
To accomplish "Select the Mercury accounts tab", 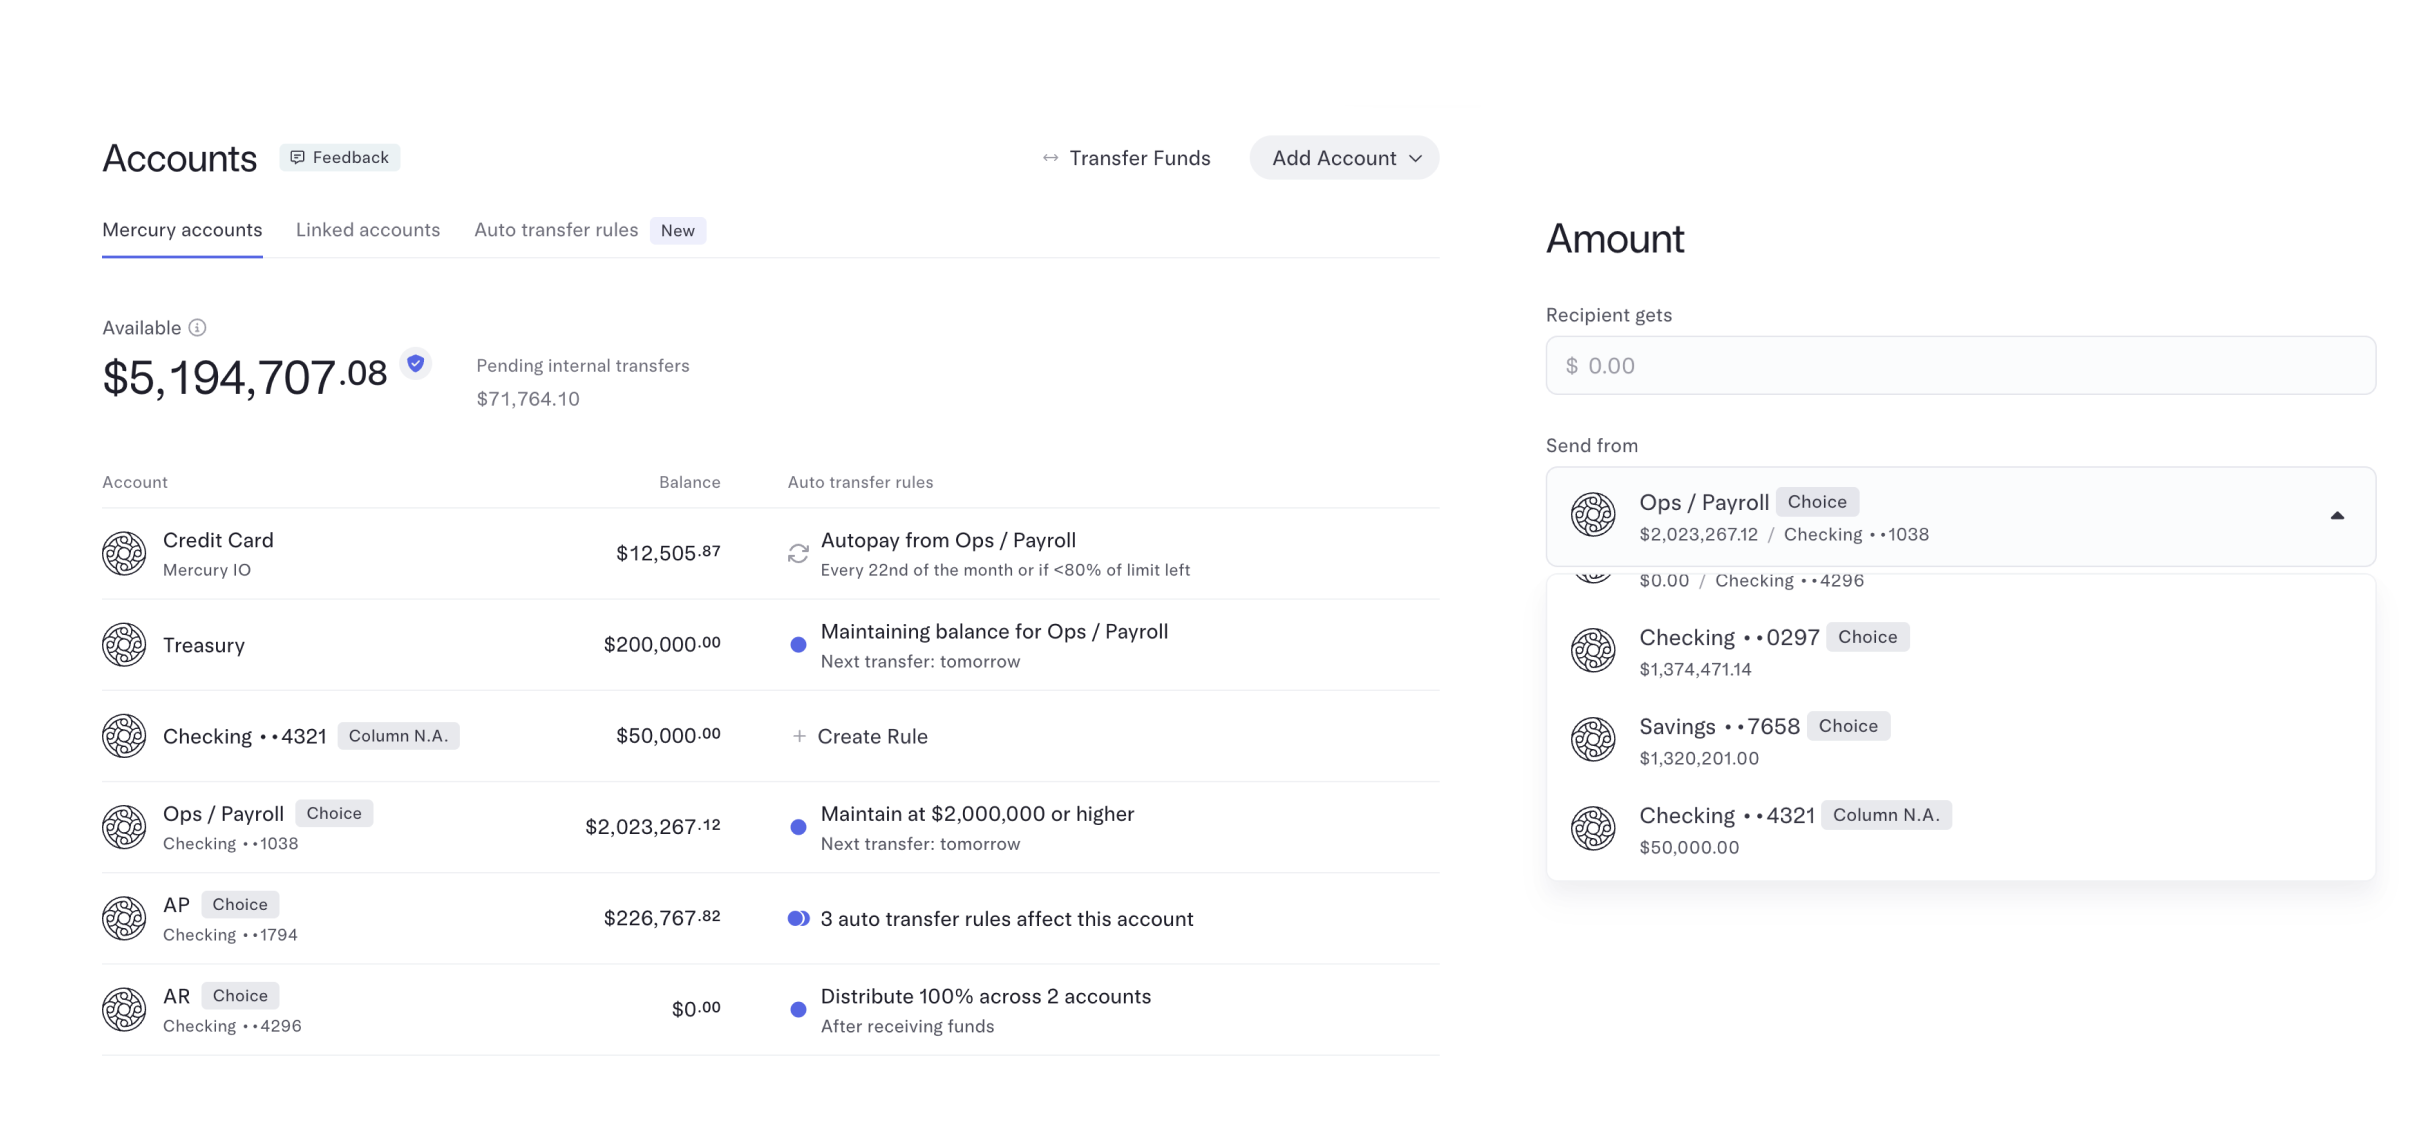I will click(182, 230).
